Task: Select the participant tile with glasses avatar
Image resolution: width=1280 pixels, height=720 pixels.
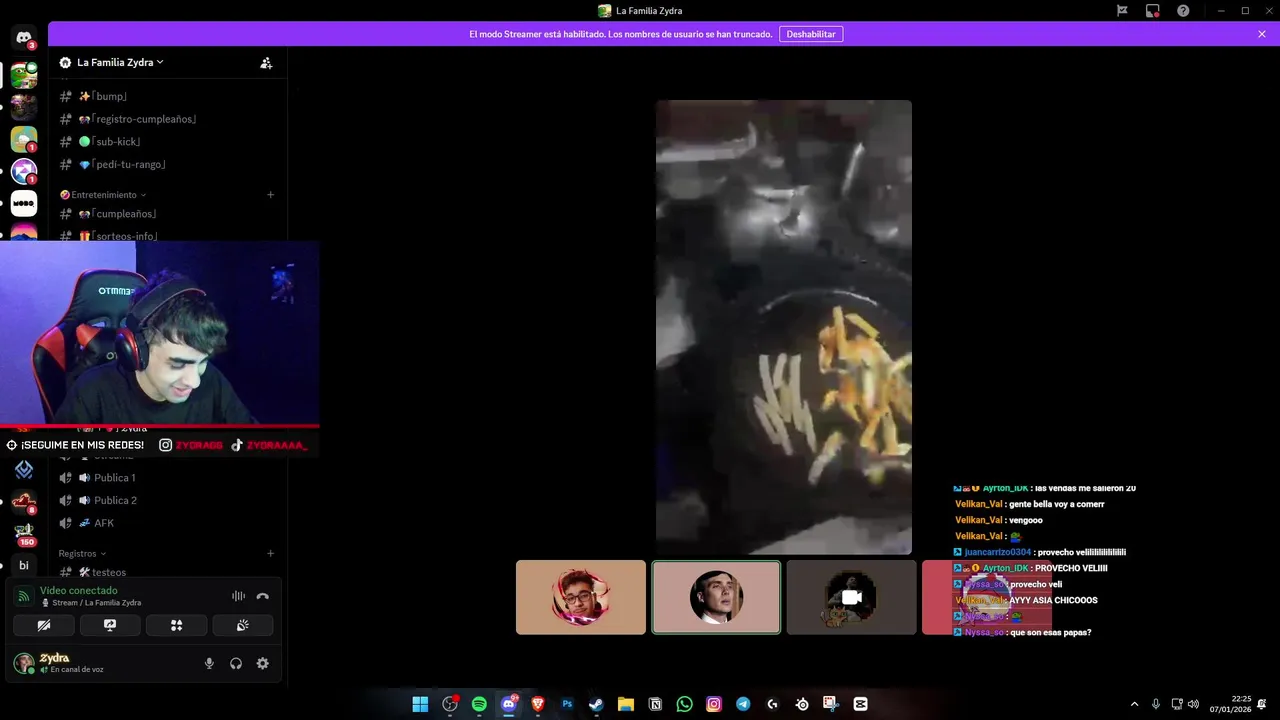Action: click(581, 597)
